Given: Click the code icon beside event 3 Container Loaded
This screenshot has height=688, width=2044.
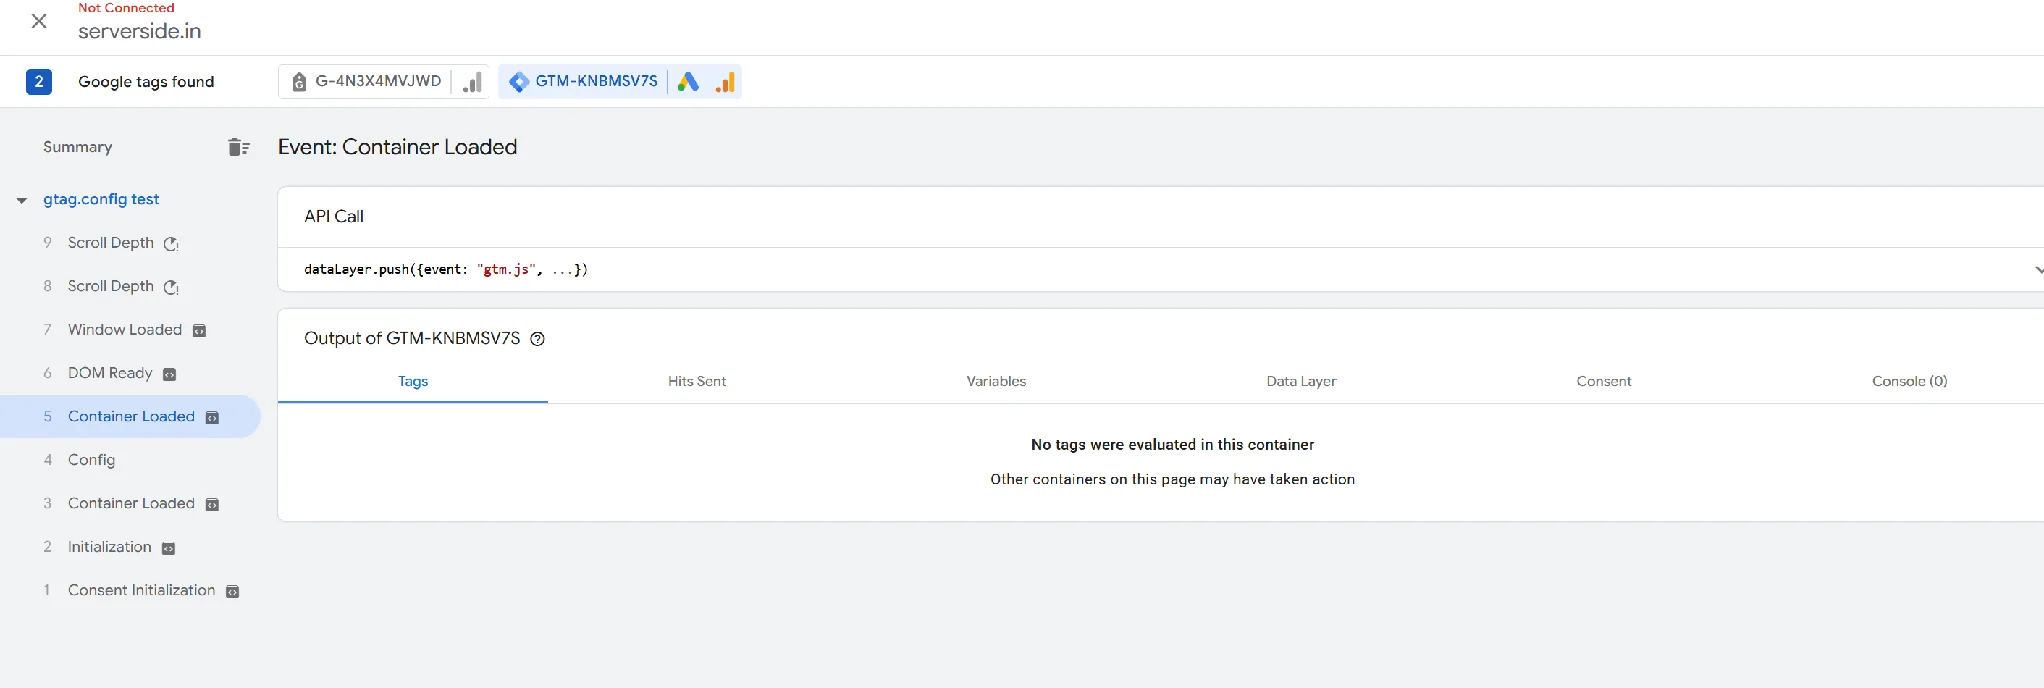Looking at the screenshot, I should (x=212, y=504).
